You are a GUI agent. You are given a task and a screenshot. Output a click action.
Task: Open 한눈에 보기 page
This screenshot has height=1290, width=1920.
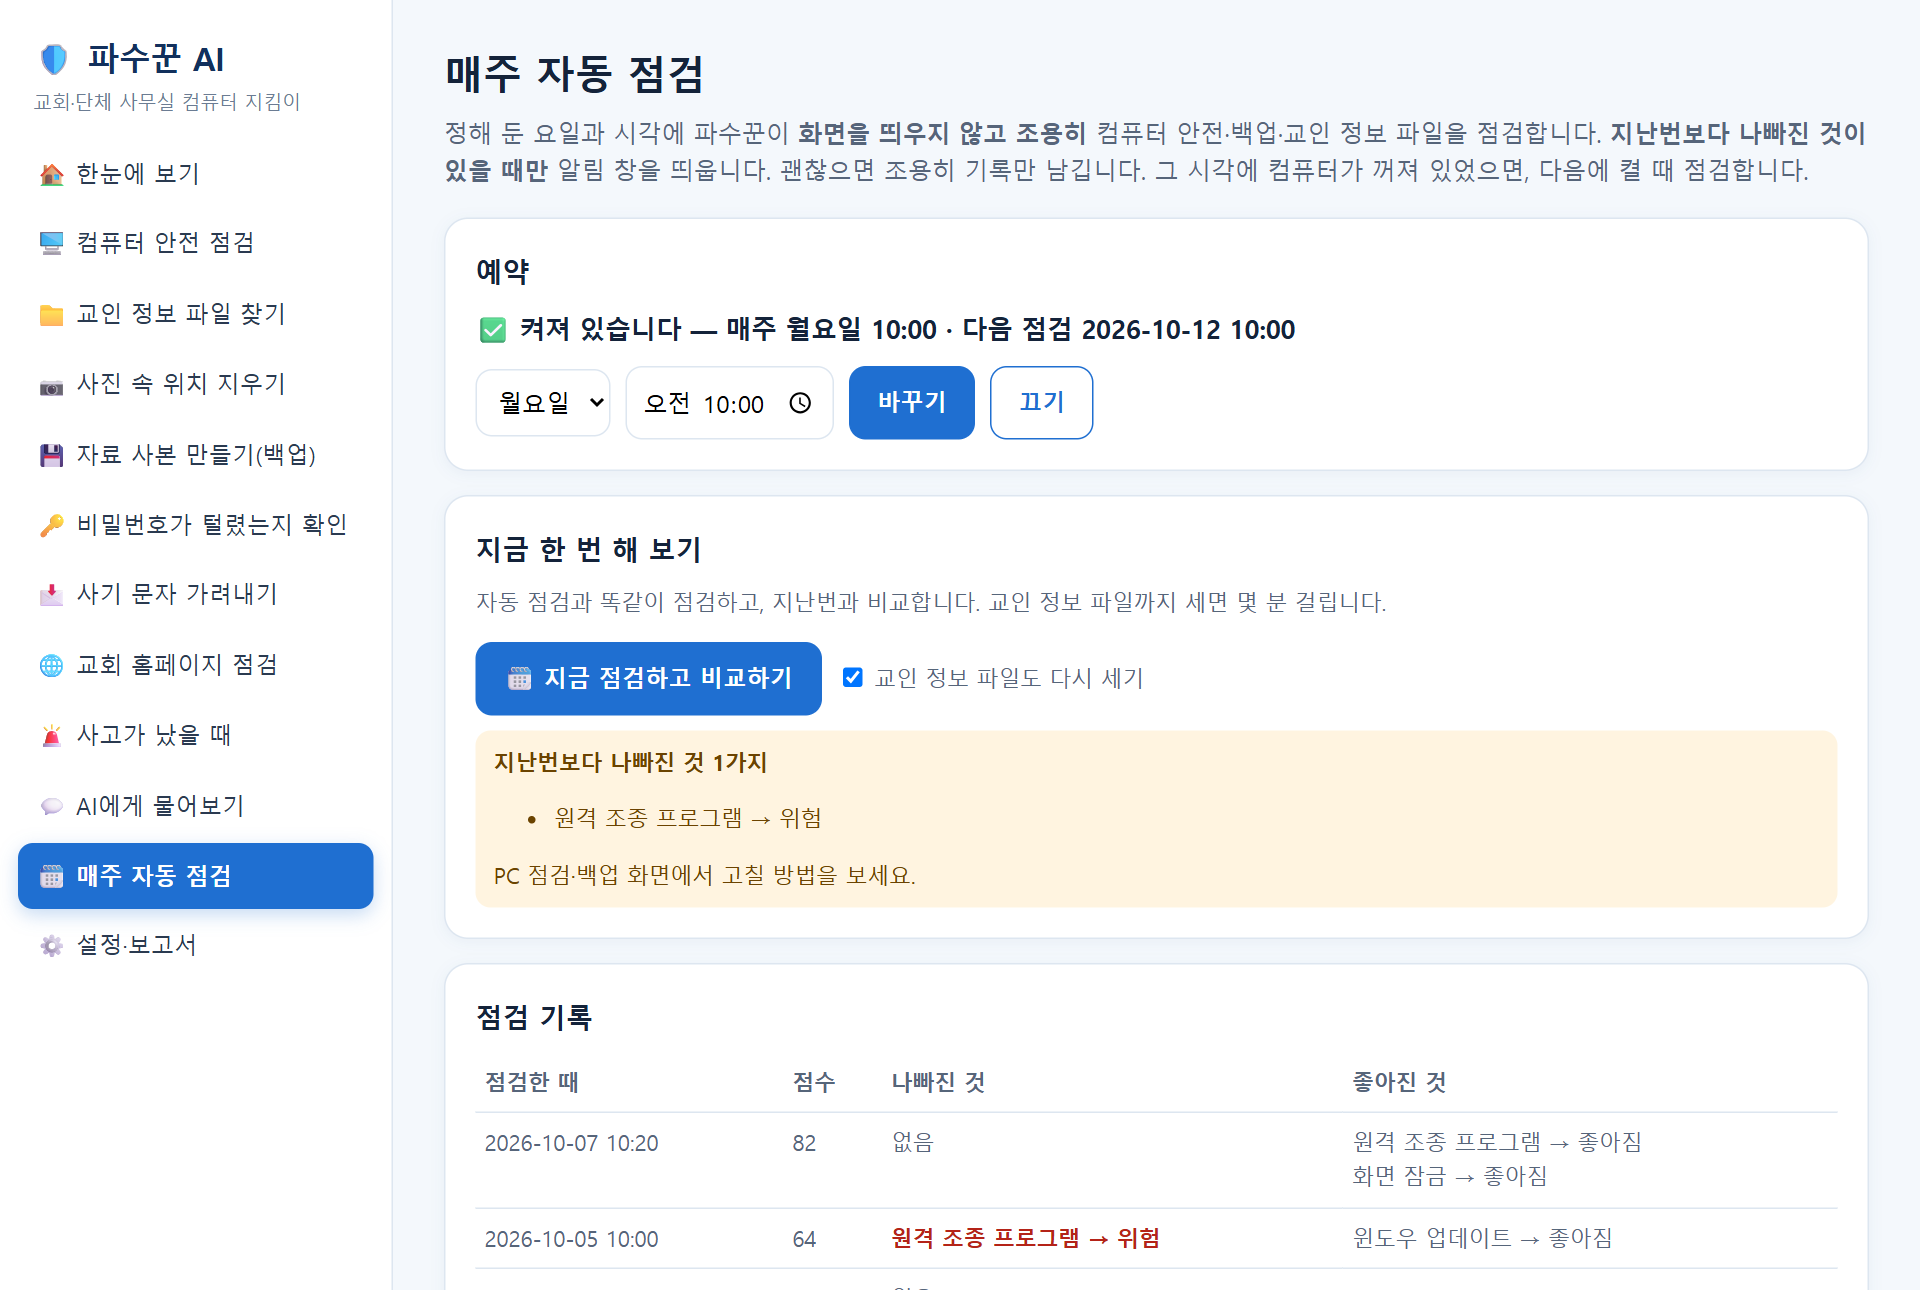coord(195,174)
